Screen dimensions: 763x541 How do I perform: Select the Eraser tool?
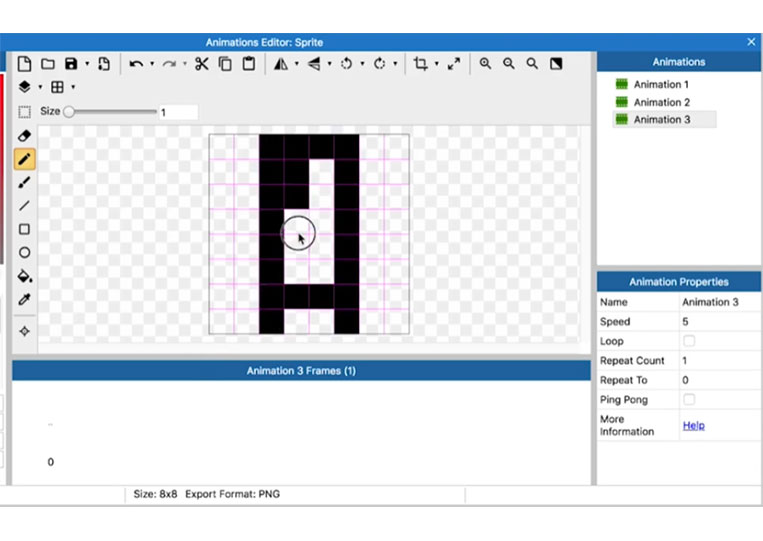[x=24, y=136]
